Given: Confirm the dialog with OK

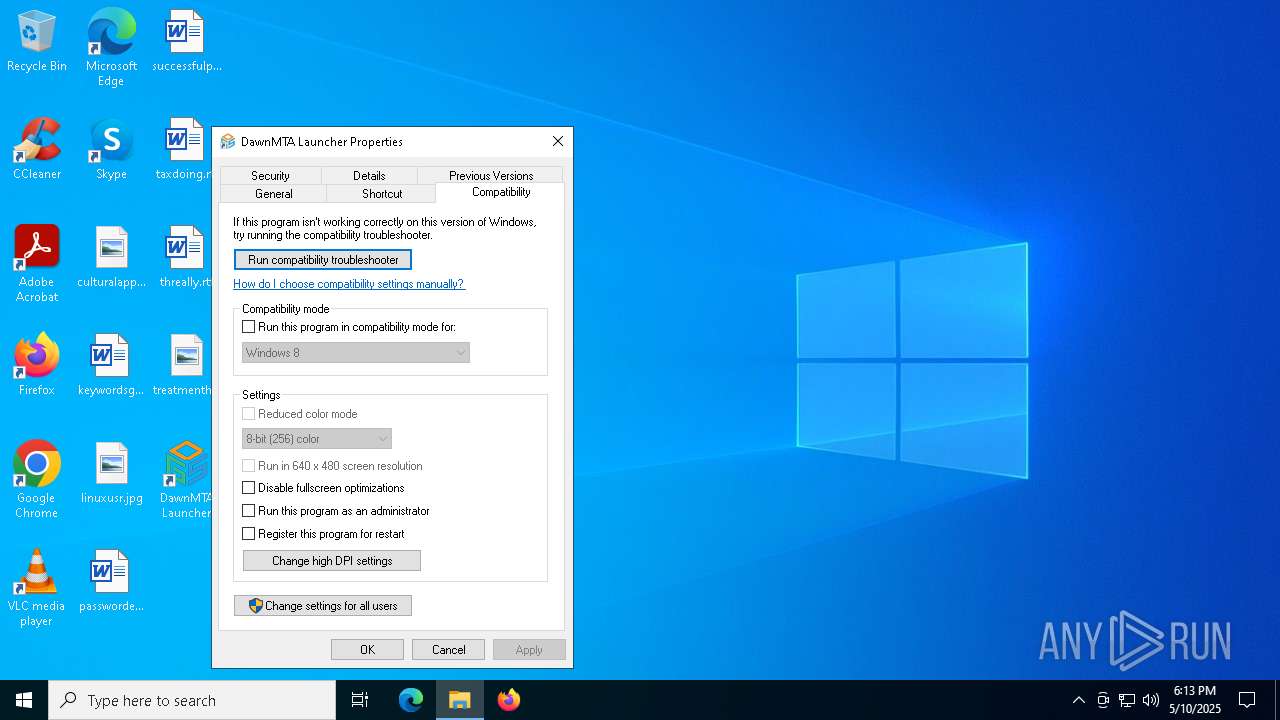Looking at the screenshot, I should pos(367,650).
